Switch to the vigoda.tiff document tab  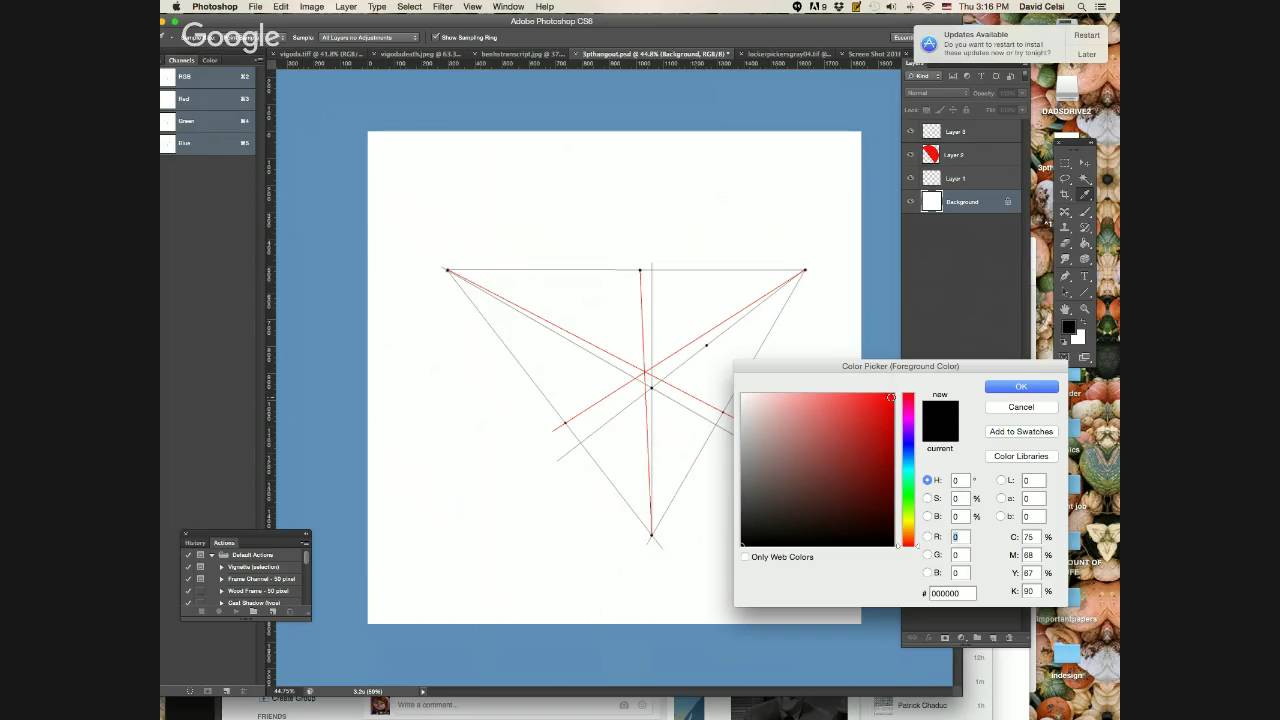(320, 54)
